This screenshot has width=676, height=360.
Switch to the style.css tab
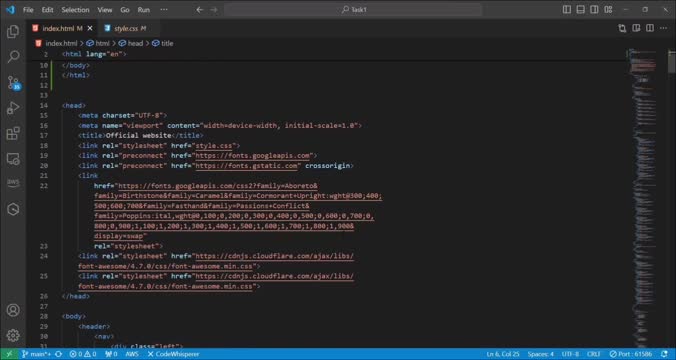tap(125, 28)
